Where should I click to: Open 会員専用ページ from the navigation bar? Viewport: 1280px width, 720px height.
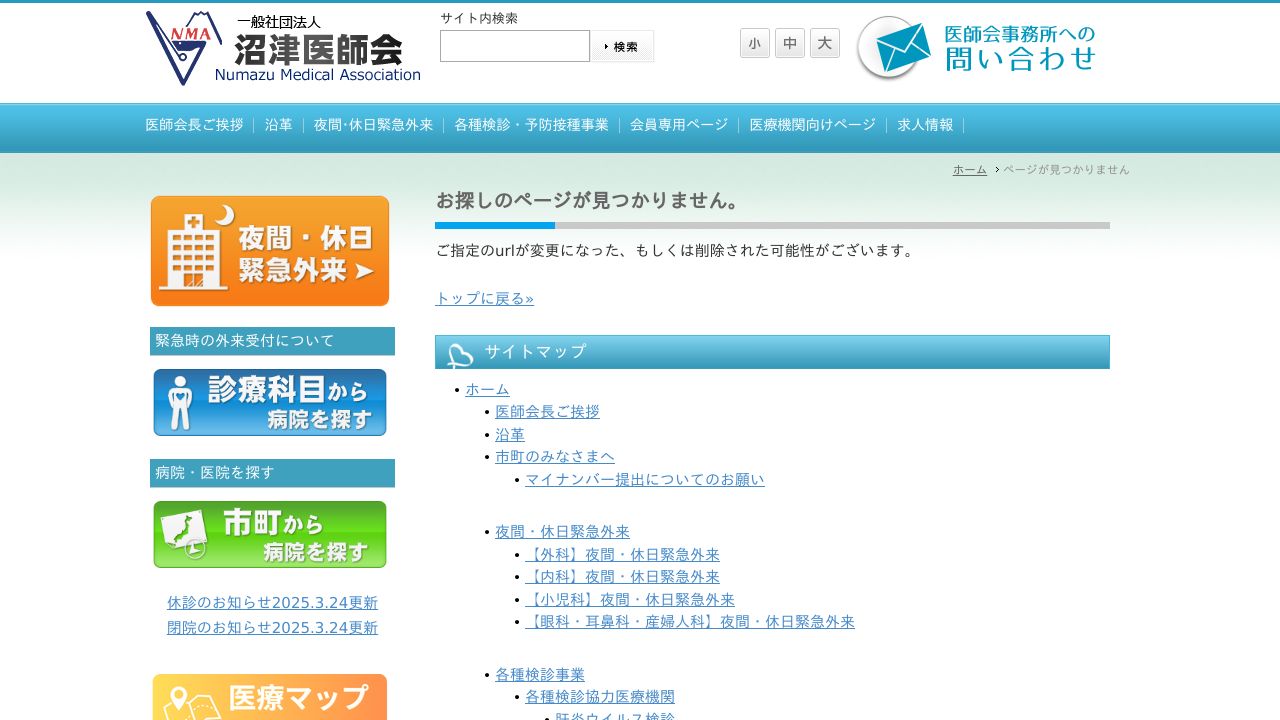(x=679, y=125)
